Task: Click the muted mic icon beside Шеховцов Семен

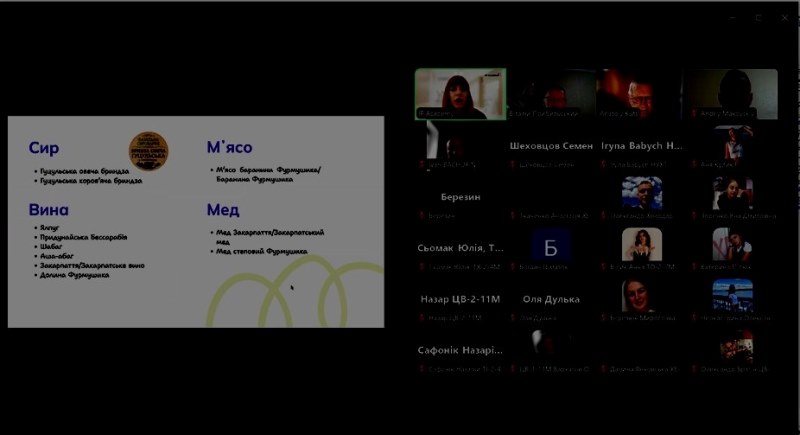Action: point(513,165)
